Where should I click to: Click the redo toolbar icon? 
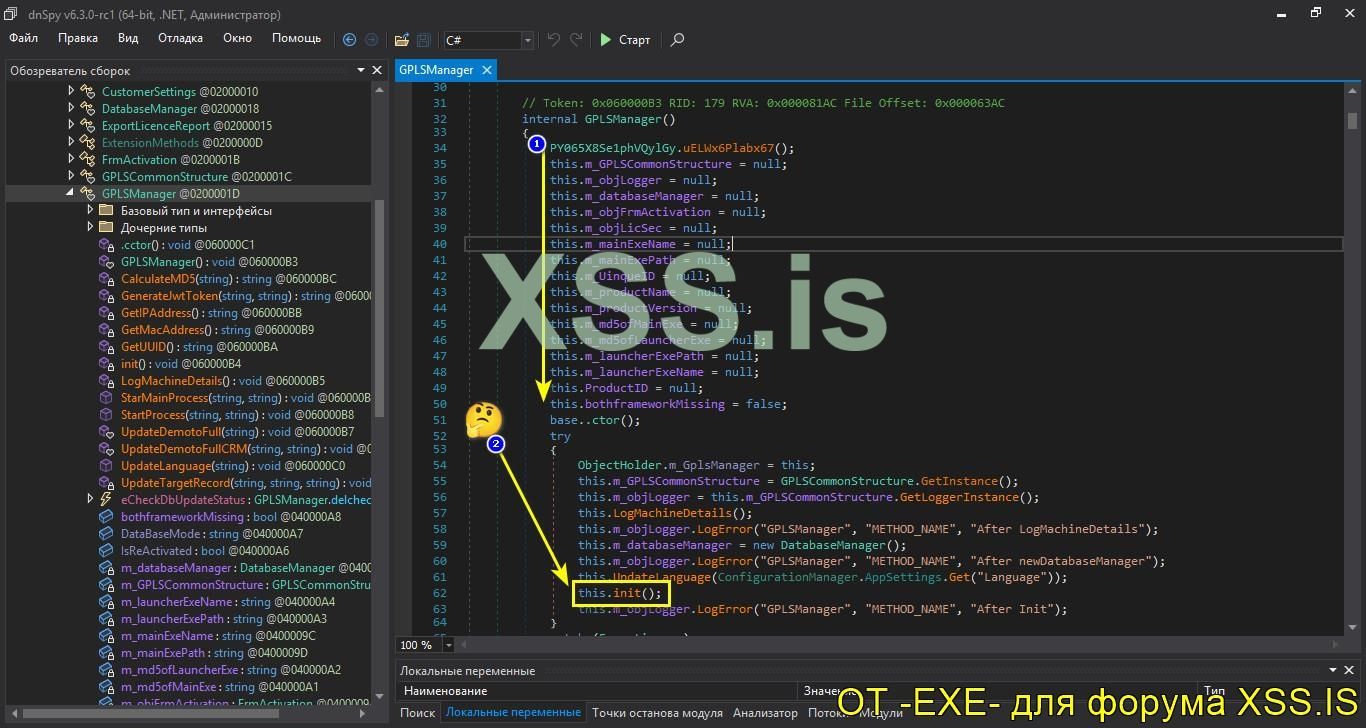point(576,40)
